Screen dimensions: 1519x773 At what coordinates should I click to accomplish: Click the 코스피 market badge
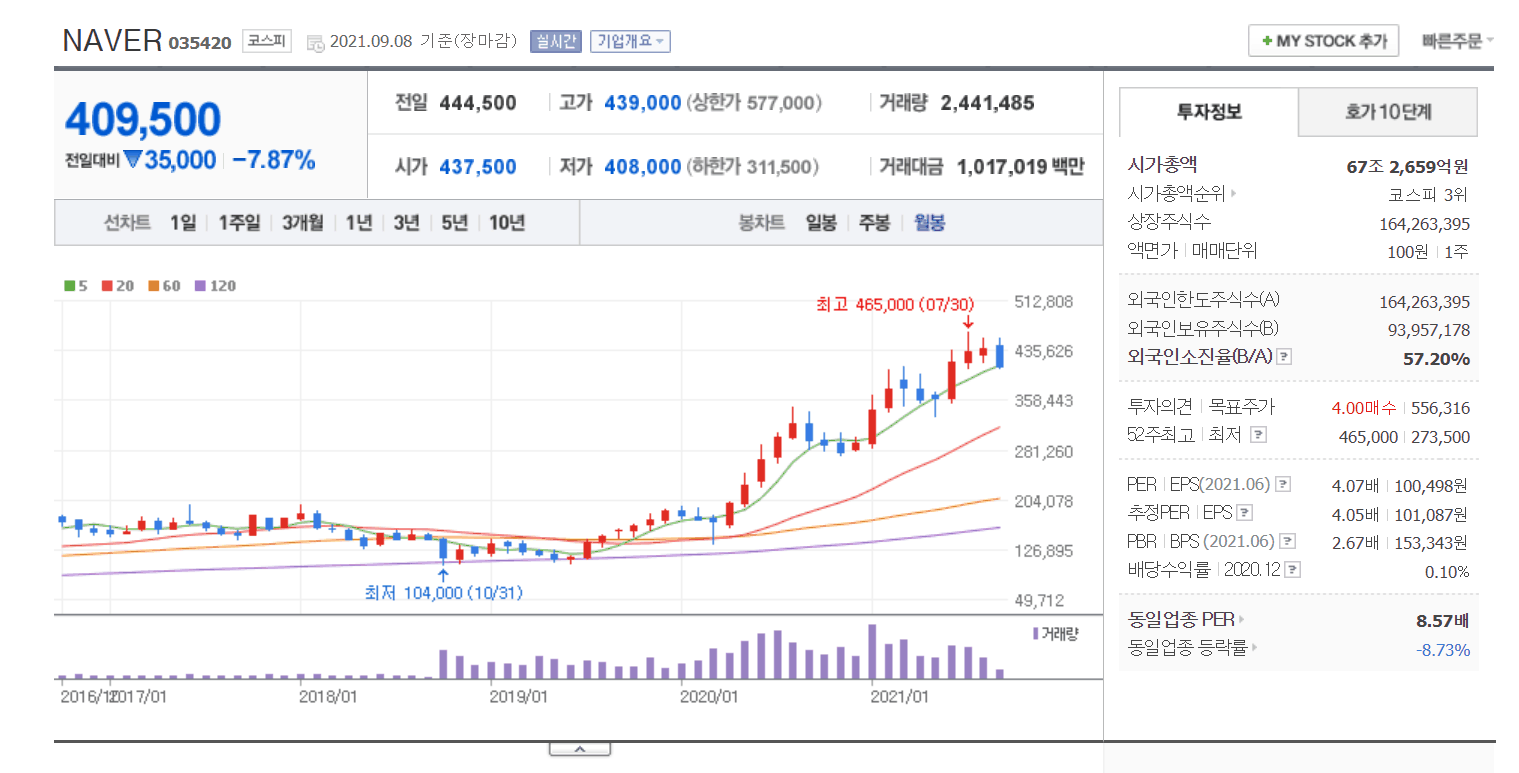click(267, 42)
